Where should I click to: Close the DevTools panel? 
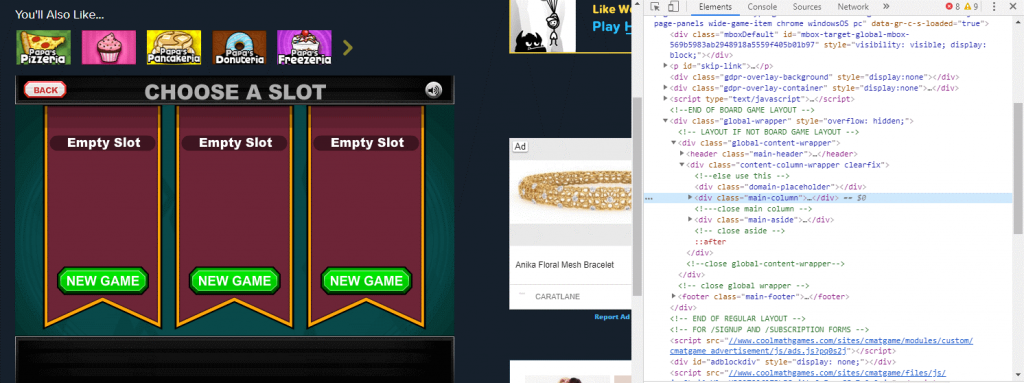(1013, 7)
